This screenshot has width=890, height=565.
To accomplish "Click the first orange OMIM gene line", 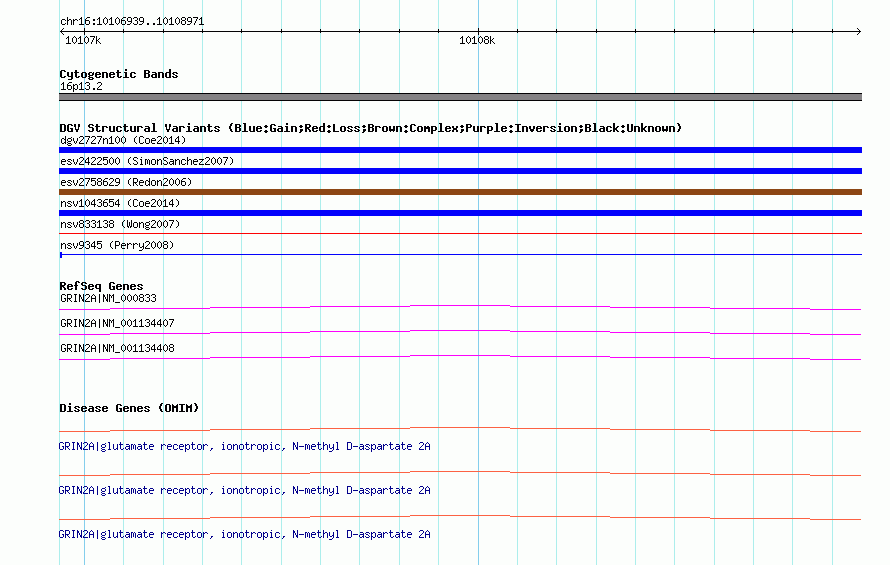I will 460,429.
